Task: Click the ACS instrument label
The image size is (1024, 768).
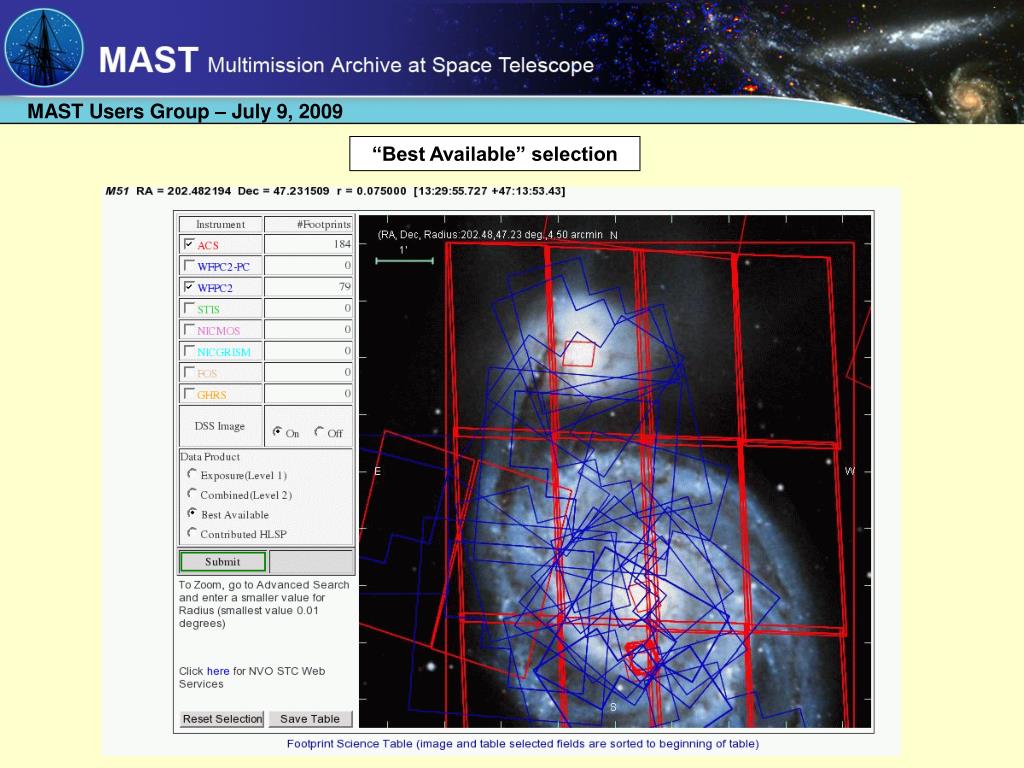Action: click(208, 246)
